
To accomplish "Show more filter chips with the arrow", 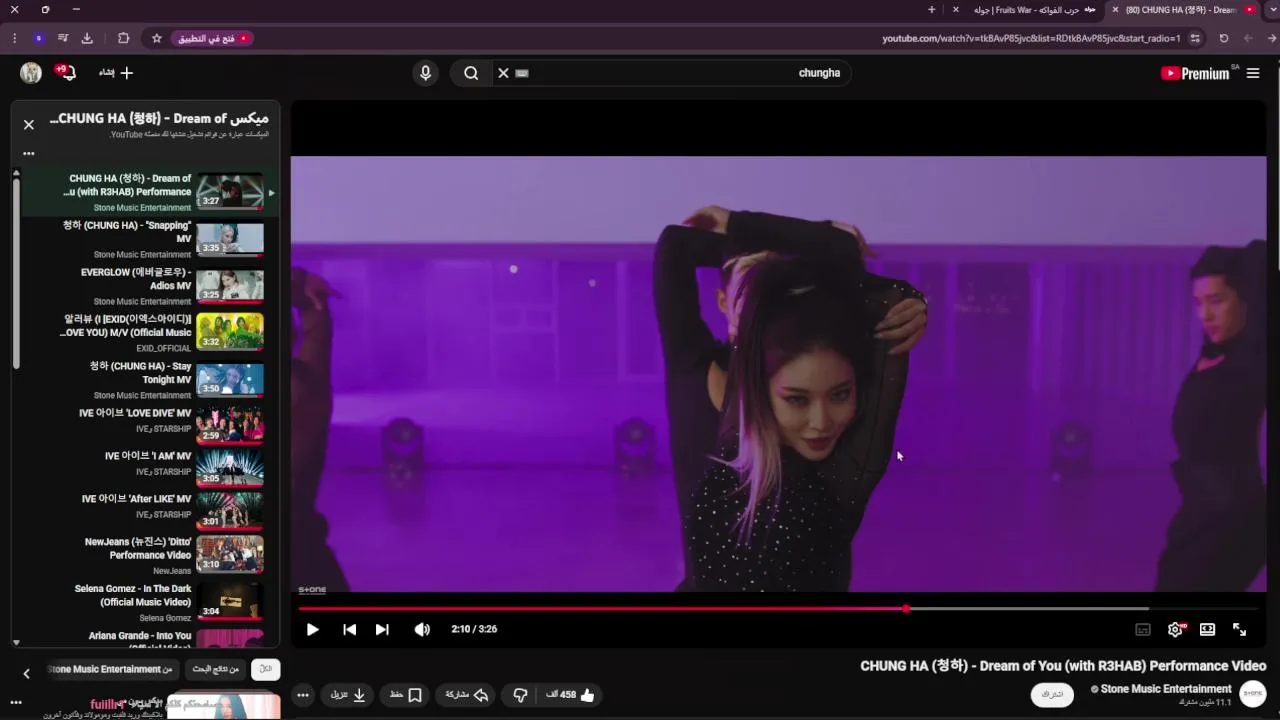I will point(27,674).
